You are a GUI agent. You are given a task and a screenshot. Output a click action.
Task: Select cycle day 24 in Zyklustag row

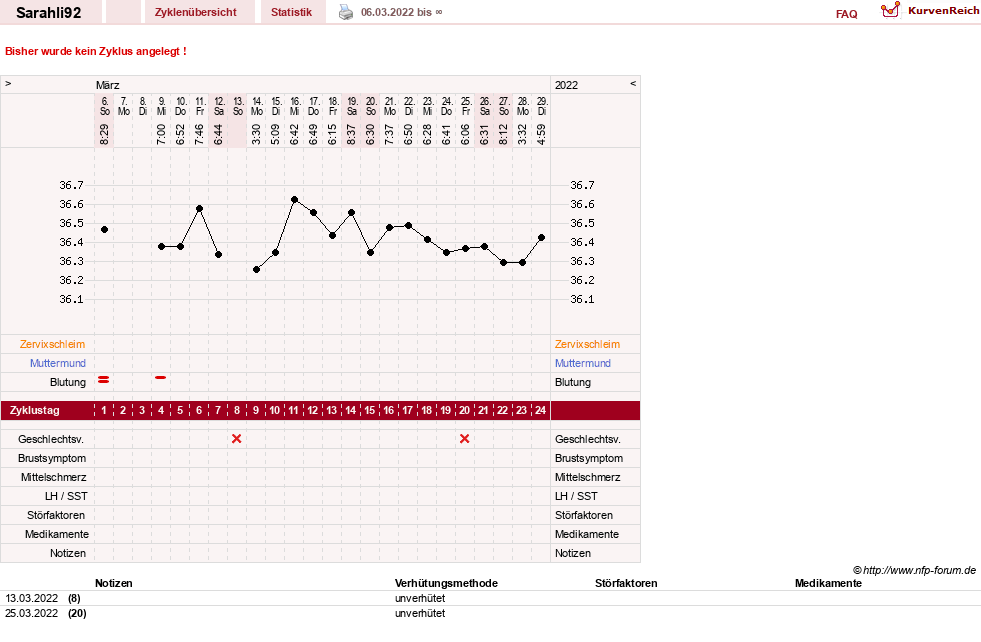pyautogui.click(x=541, y=410)
